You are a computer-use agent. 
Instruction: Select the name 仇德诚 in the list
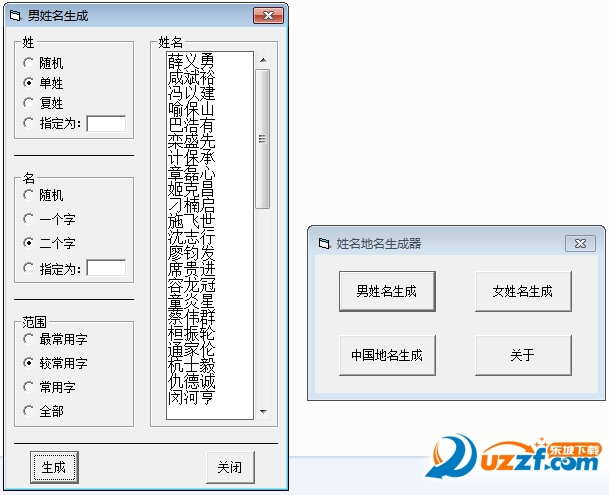pos(191,381)
